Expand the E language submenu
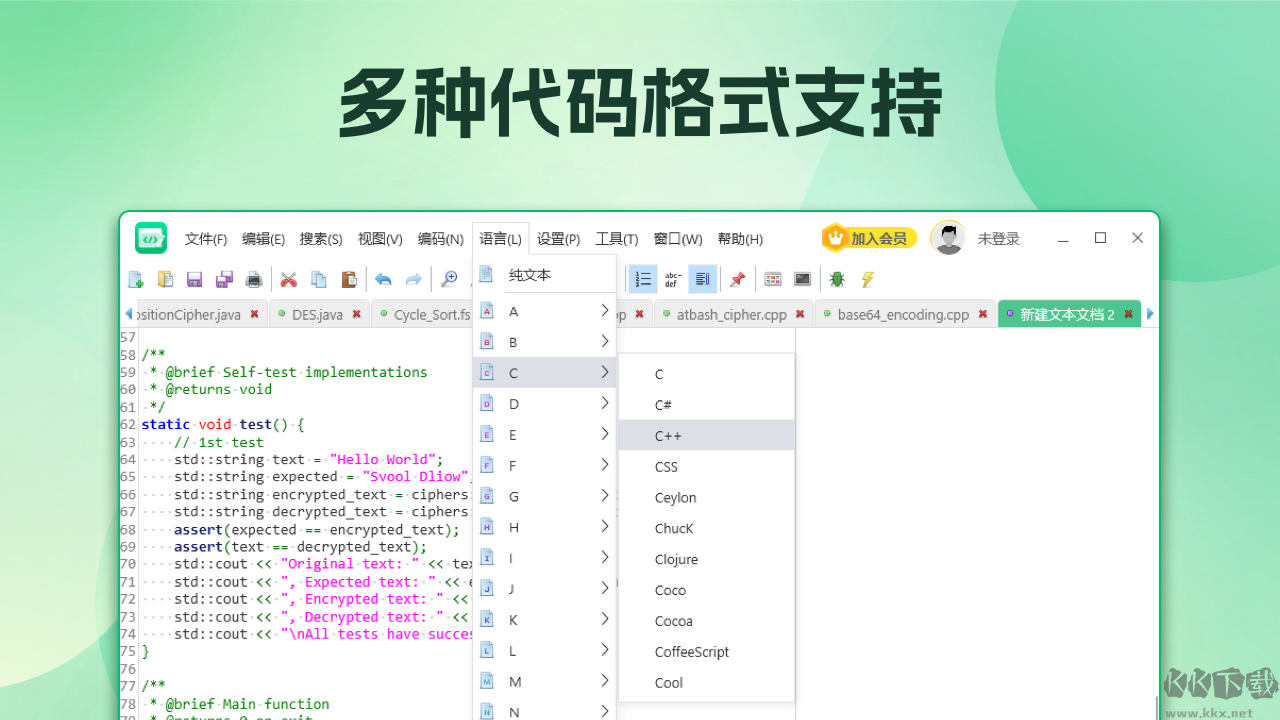 click(x=544, y=435)
